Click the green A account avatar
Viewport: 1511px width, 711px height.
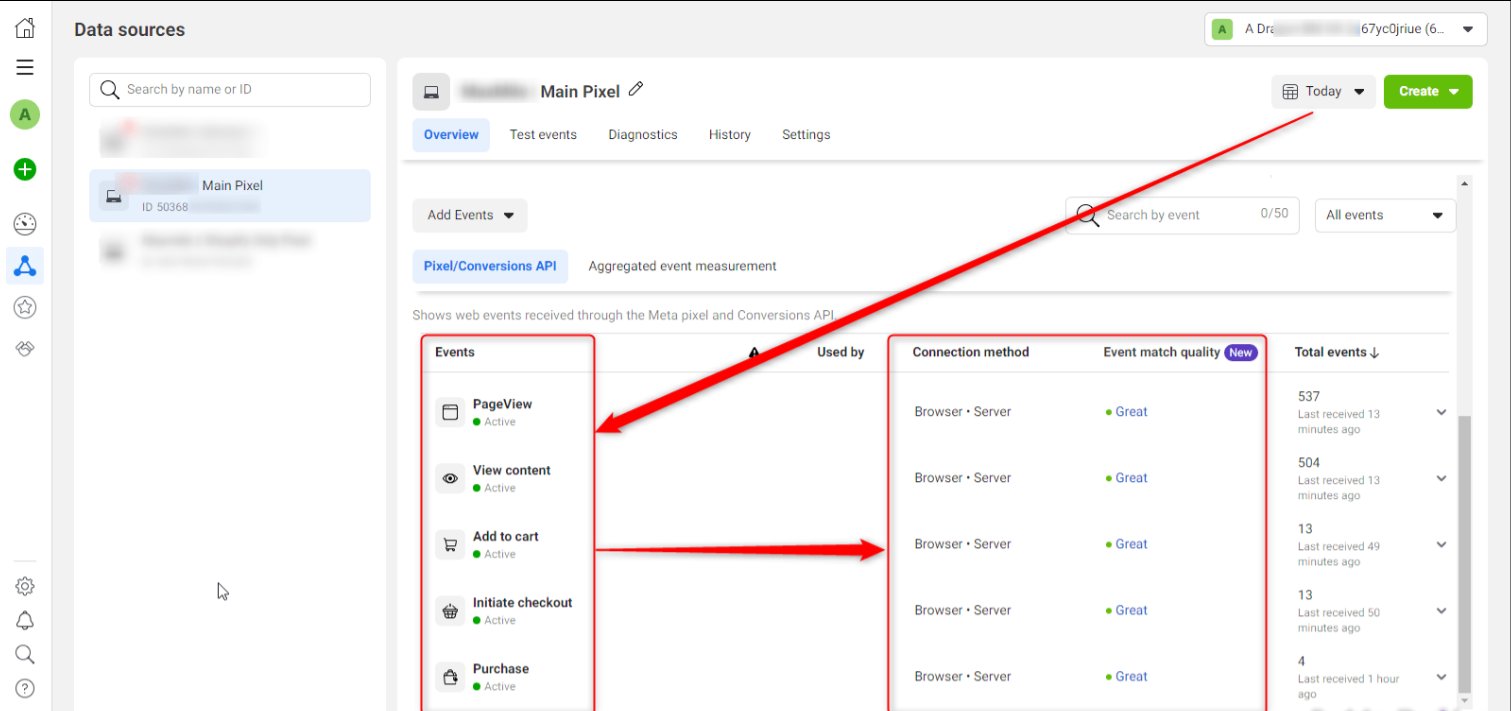coord(25,114)
